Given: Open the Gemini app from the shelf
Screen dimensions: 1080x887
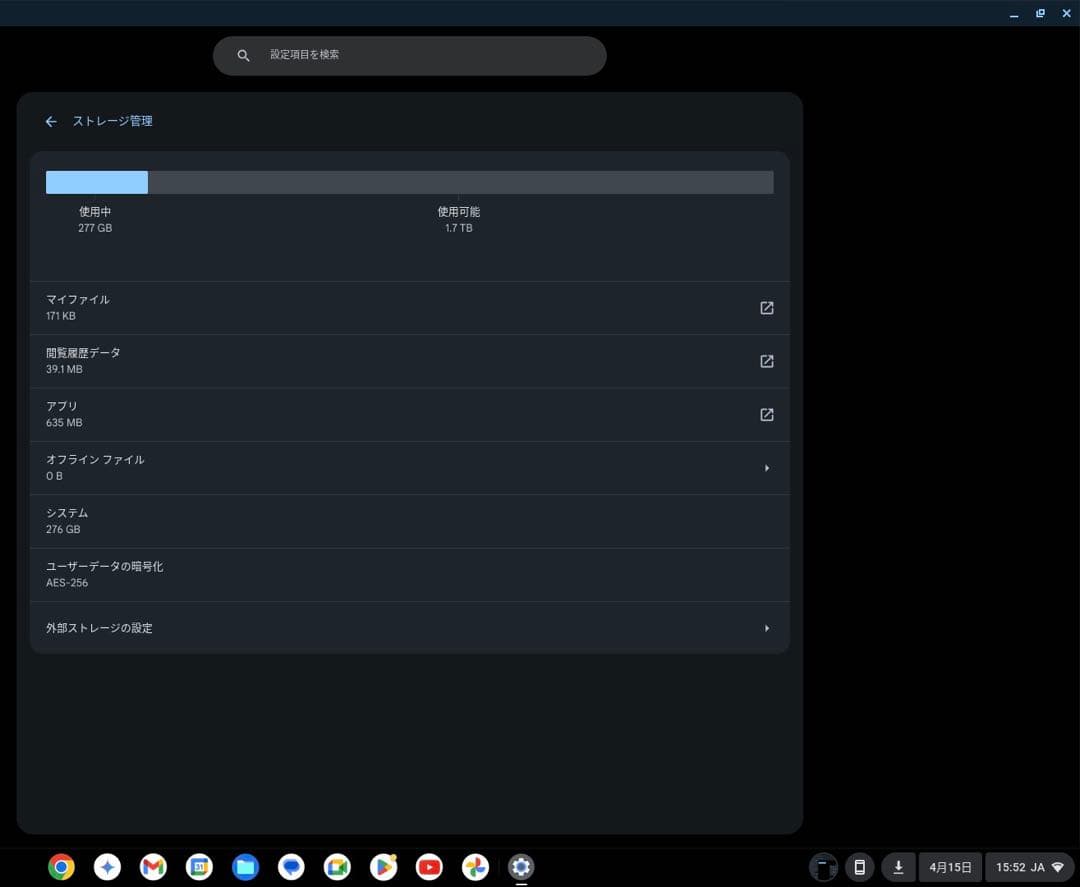Looking at the screenshot, I should tap(107, 867).
